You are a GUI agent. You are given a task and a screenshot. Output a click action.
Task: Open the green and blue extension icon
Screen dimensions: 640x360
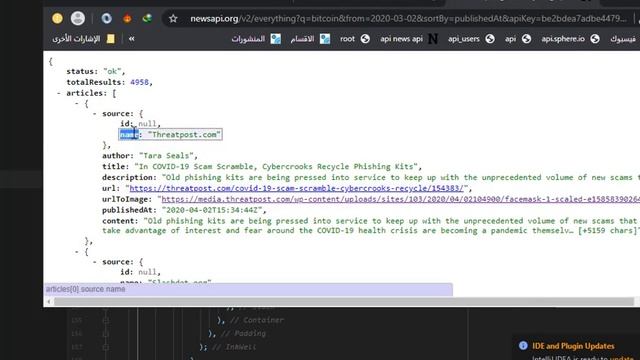[x=147, y=18]
